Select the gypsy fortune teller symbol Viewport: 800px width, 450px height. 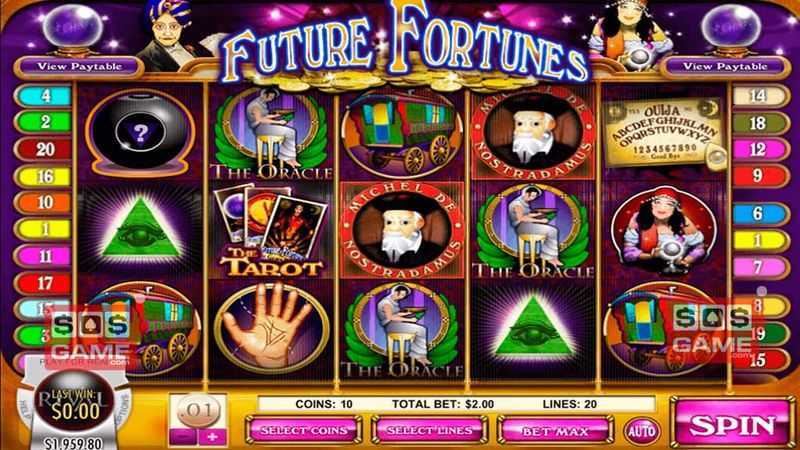(663, 232)
